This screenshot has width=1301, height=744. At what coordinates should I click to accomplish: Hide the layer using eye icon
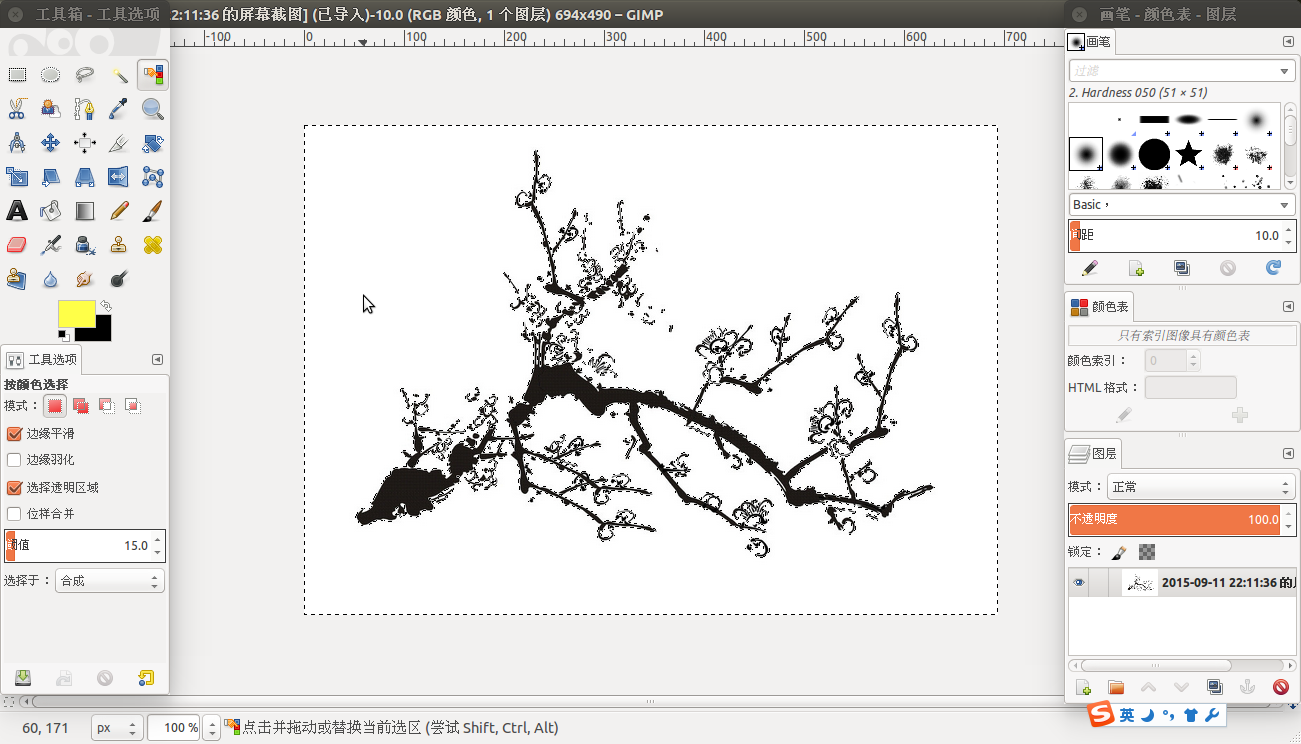[x=1079, y=583]
